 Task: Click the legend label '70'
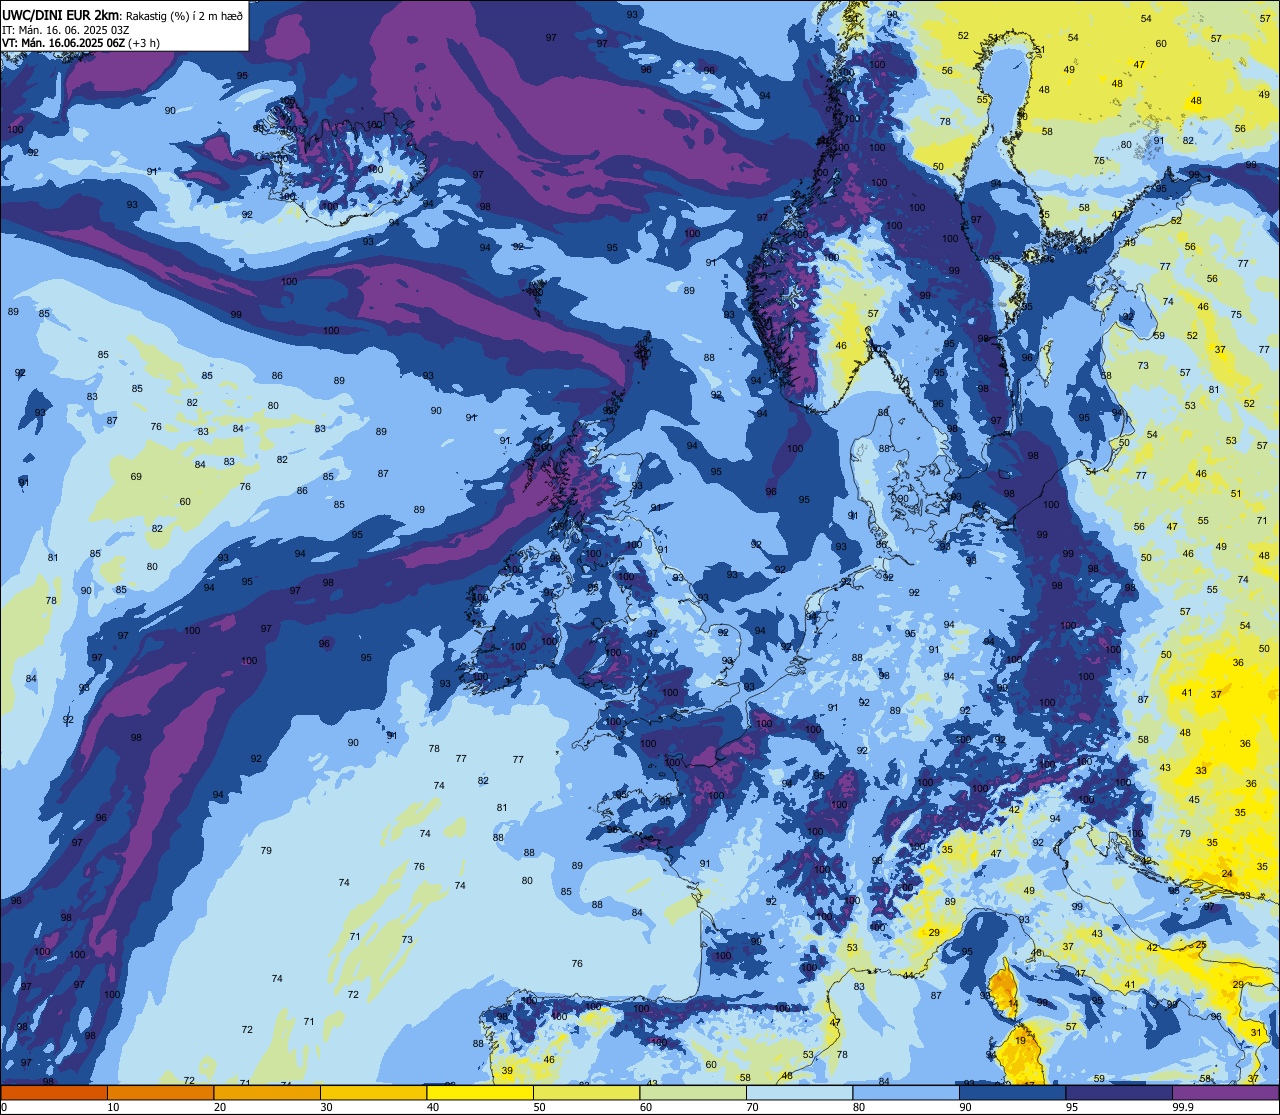coord(753,1107)
